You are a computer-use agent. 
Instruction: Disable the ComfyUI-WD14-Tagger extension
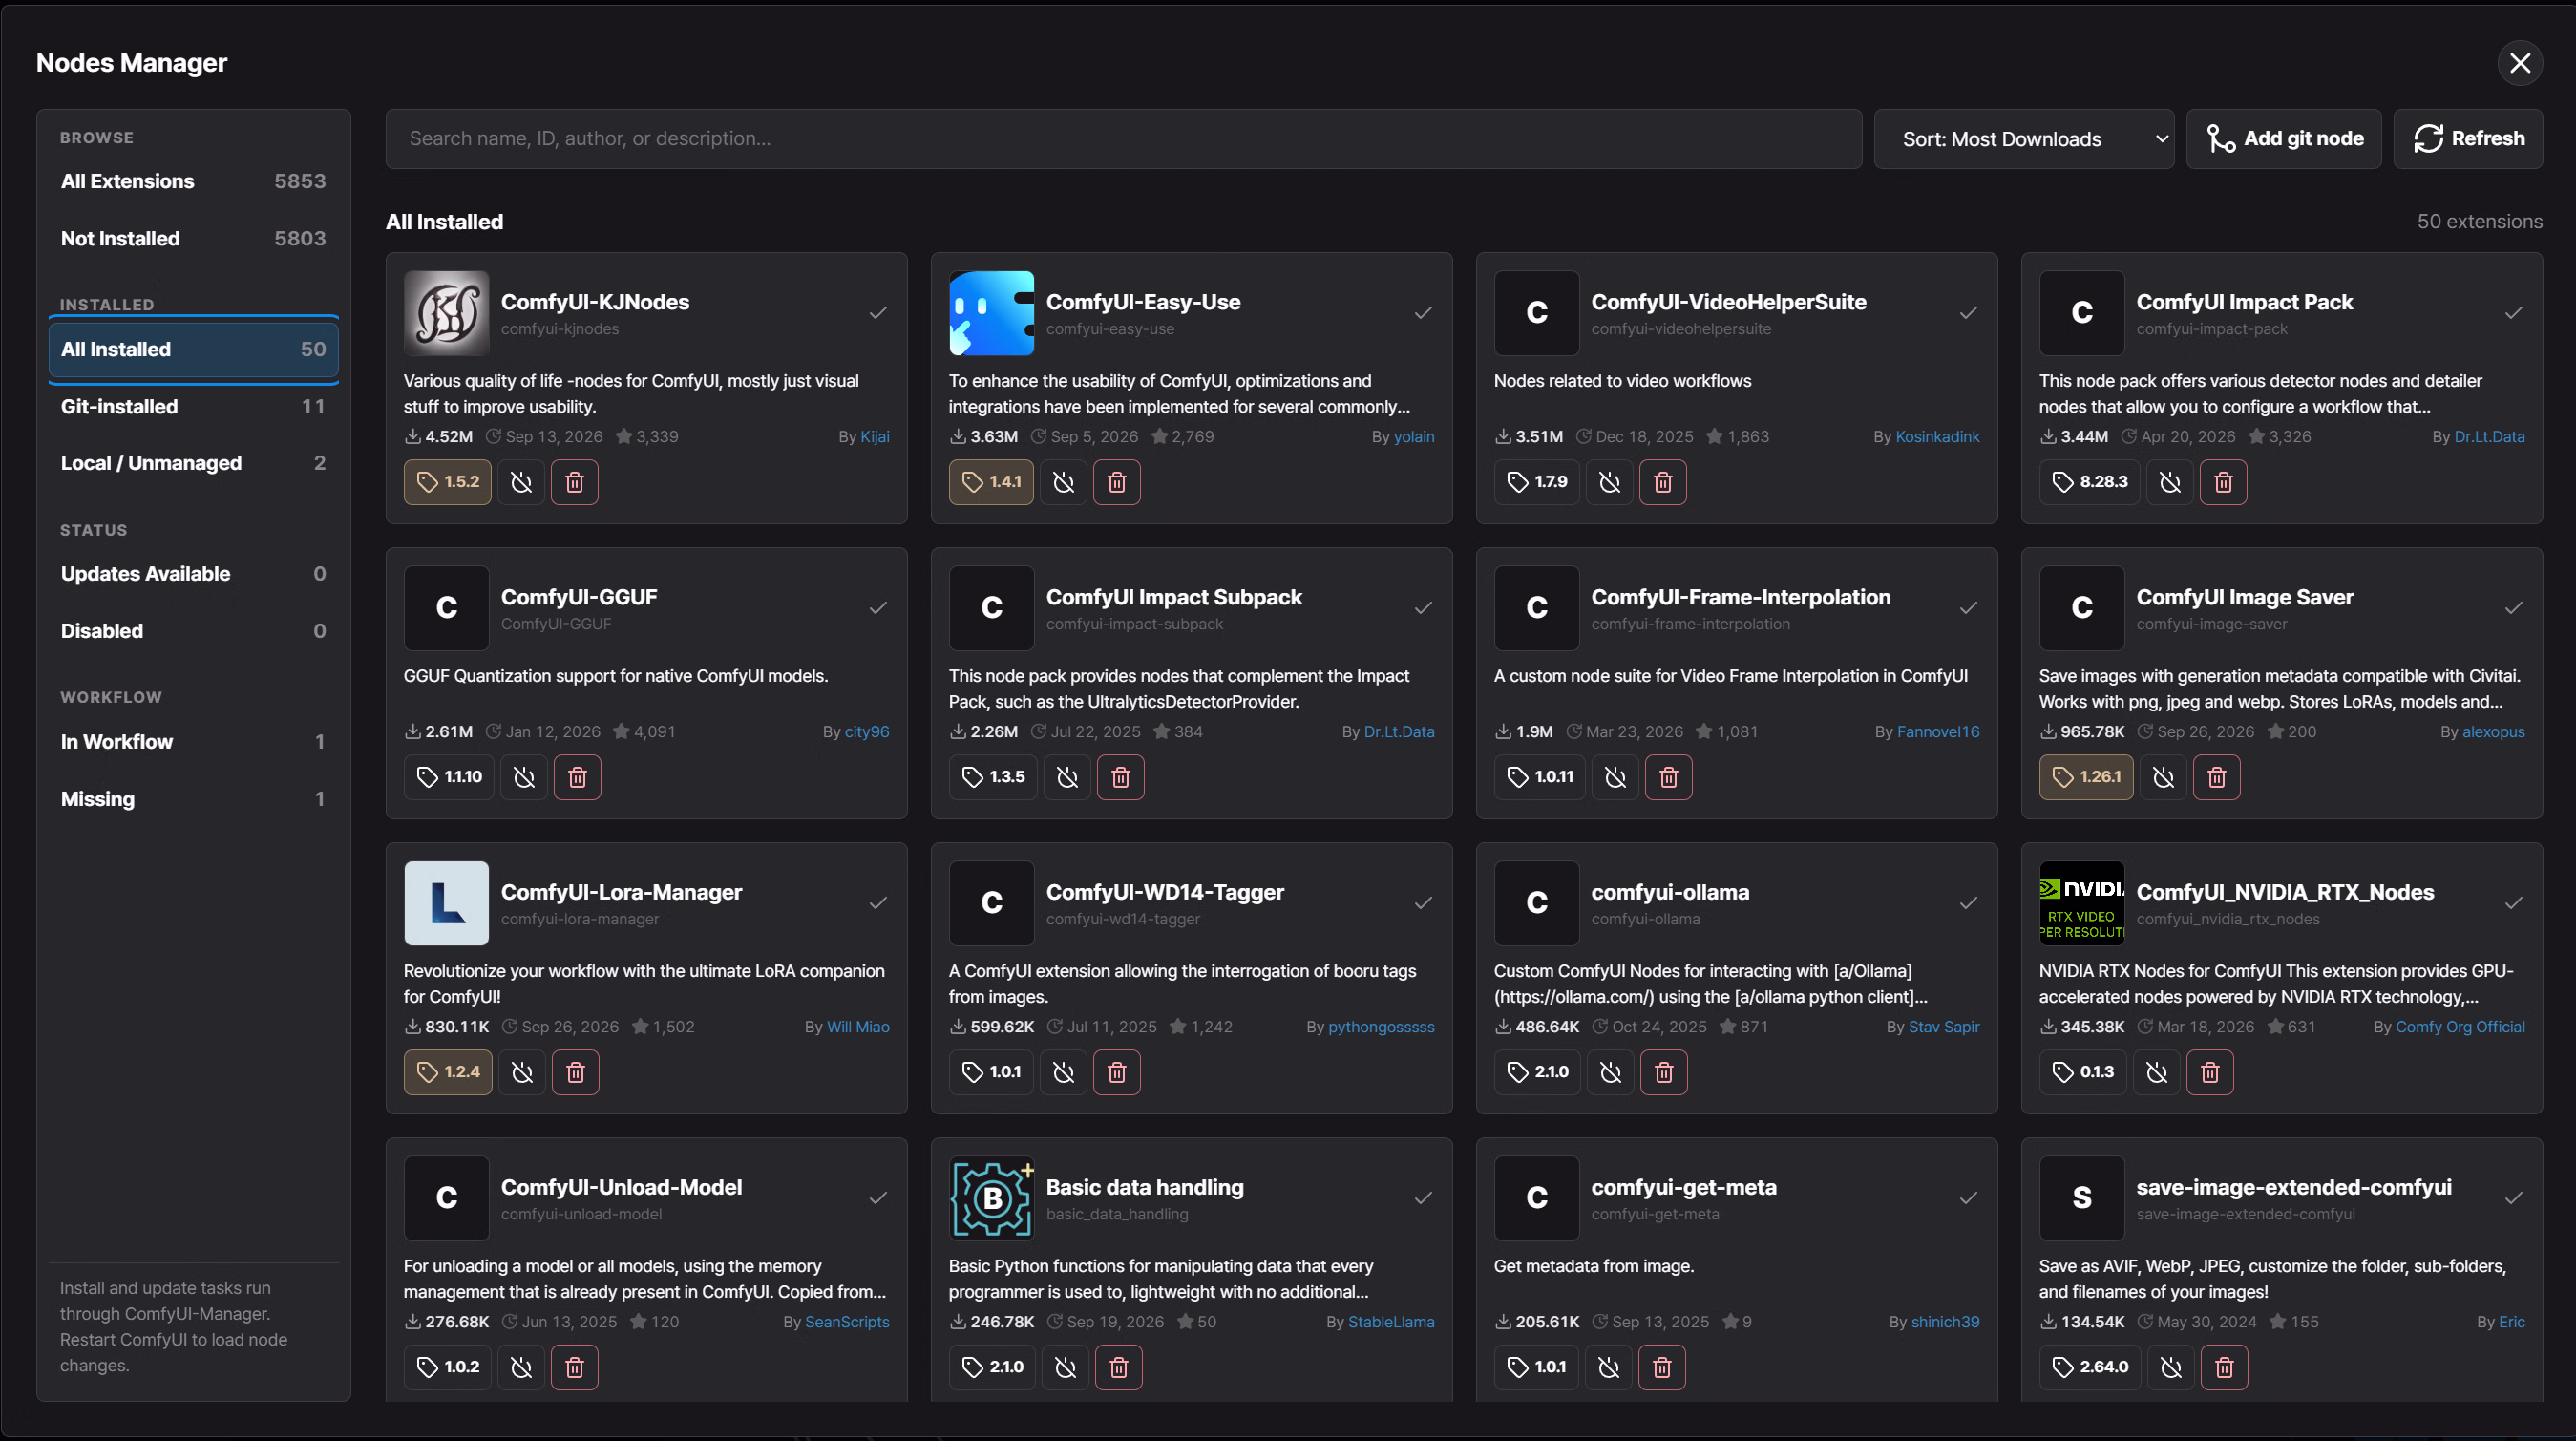point(1063,1072)
